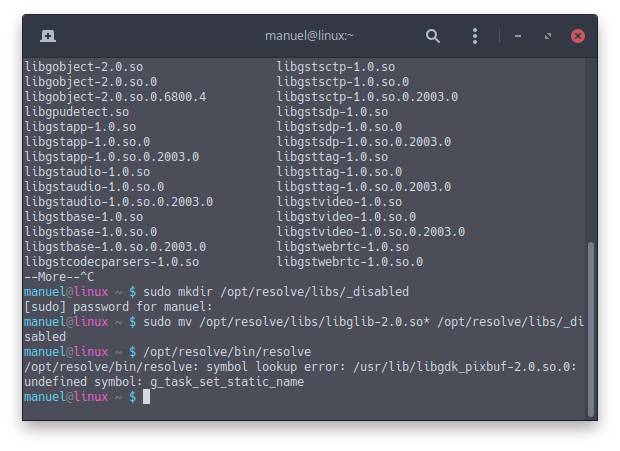Click libgobject-2.0.so.0.6800.4 in the listing
Screen dimensions: 620x451
tap(115, 97)
